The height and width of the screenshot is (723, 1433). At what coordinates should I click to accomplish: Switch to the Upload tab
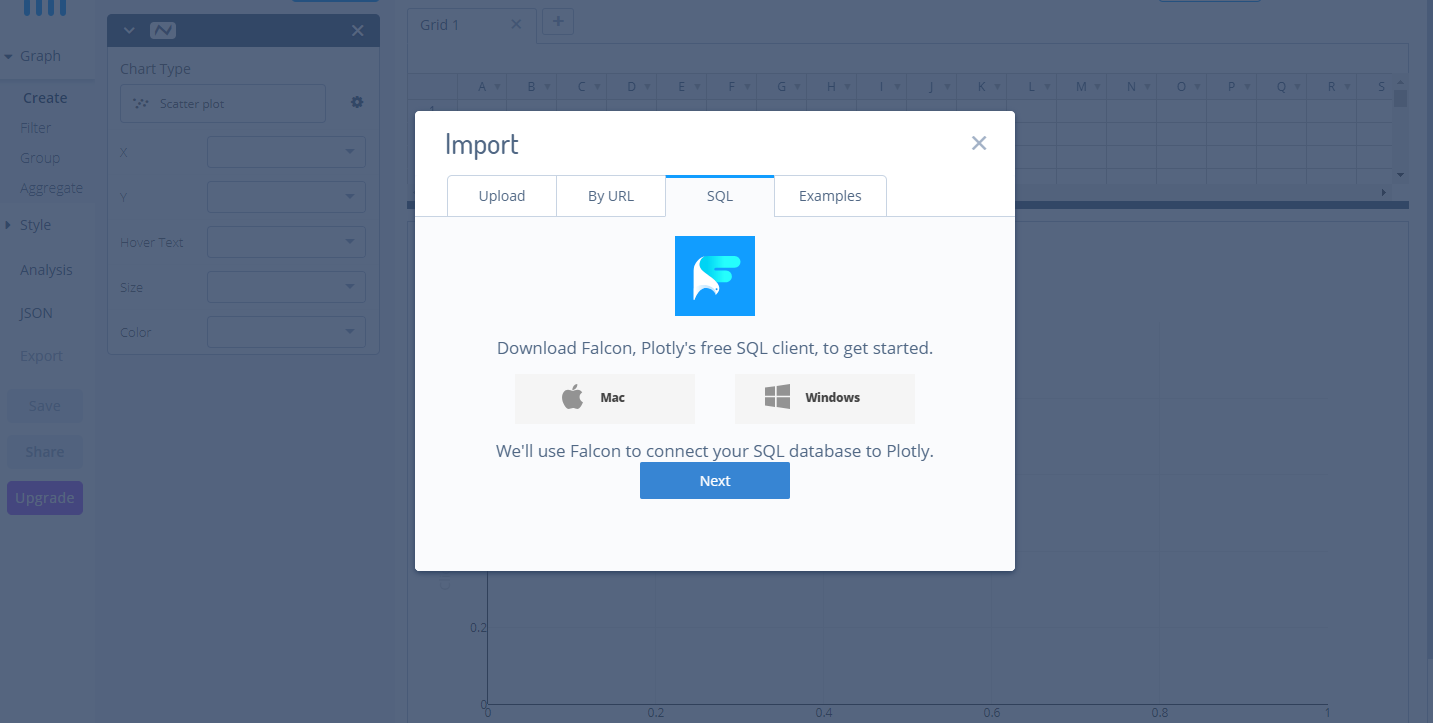pos(502,196)
